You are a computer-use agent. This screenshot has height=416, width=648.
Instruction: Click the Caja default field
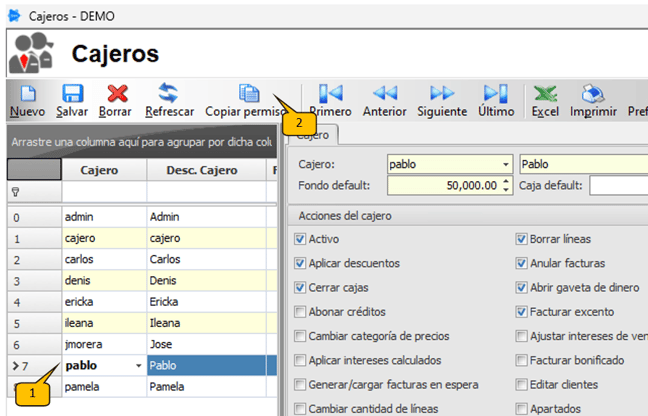tap(619, 185)
